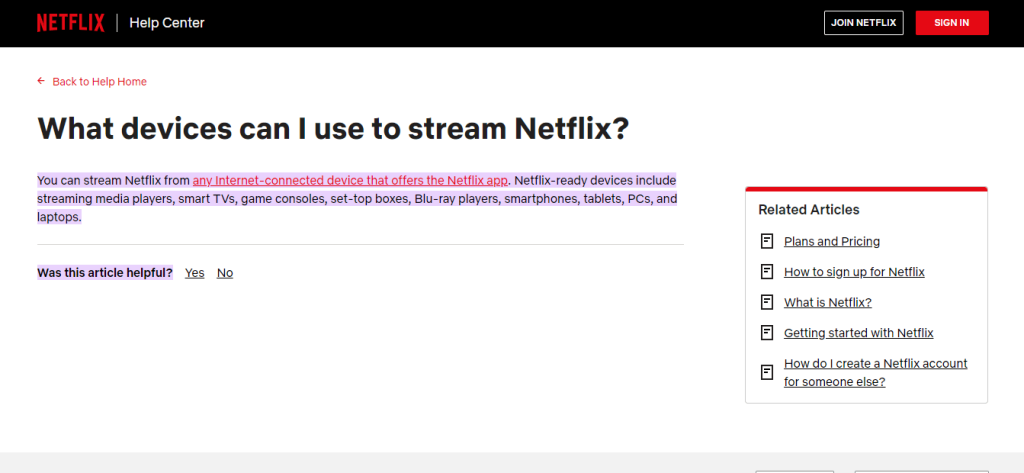Click the red SIGN IN button
The image size is (1024, 473).
coord(952,23)
